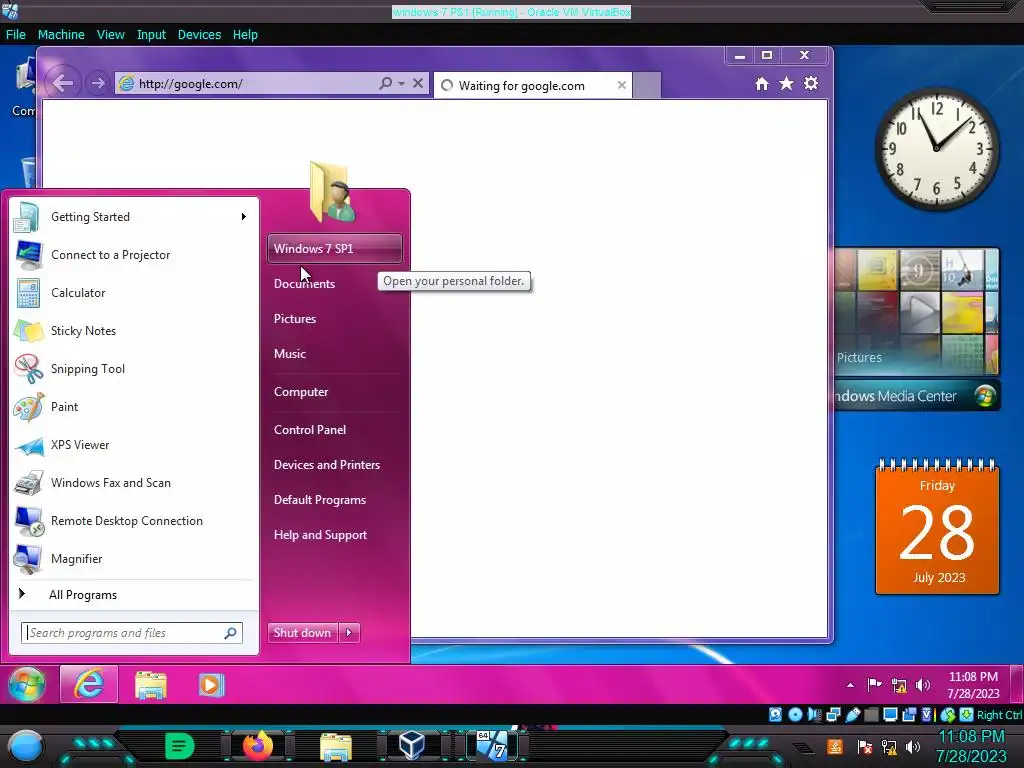Click the user account picture icon
1024x768 pixels.
(x=333, y=192)
